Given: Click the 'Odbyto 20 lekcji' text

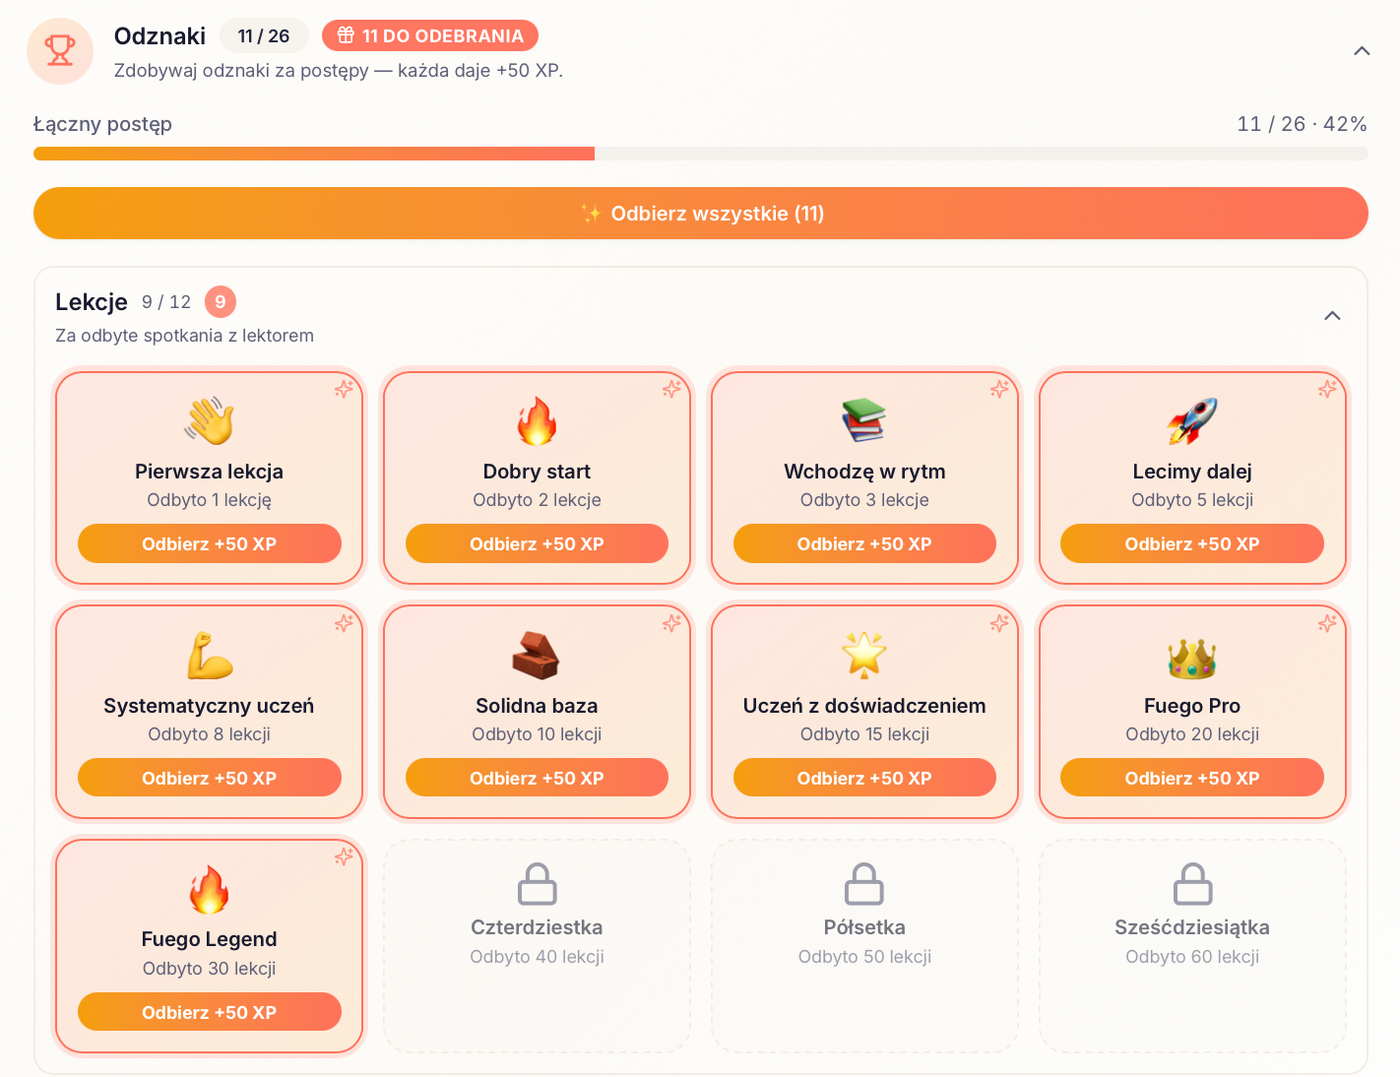Looking at the screenshot, I should pos(1192,734).
